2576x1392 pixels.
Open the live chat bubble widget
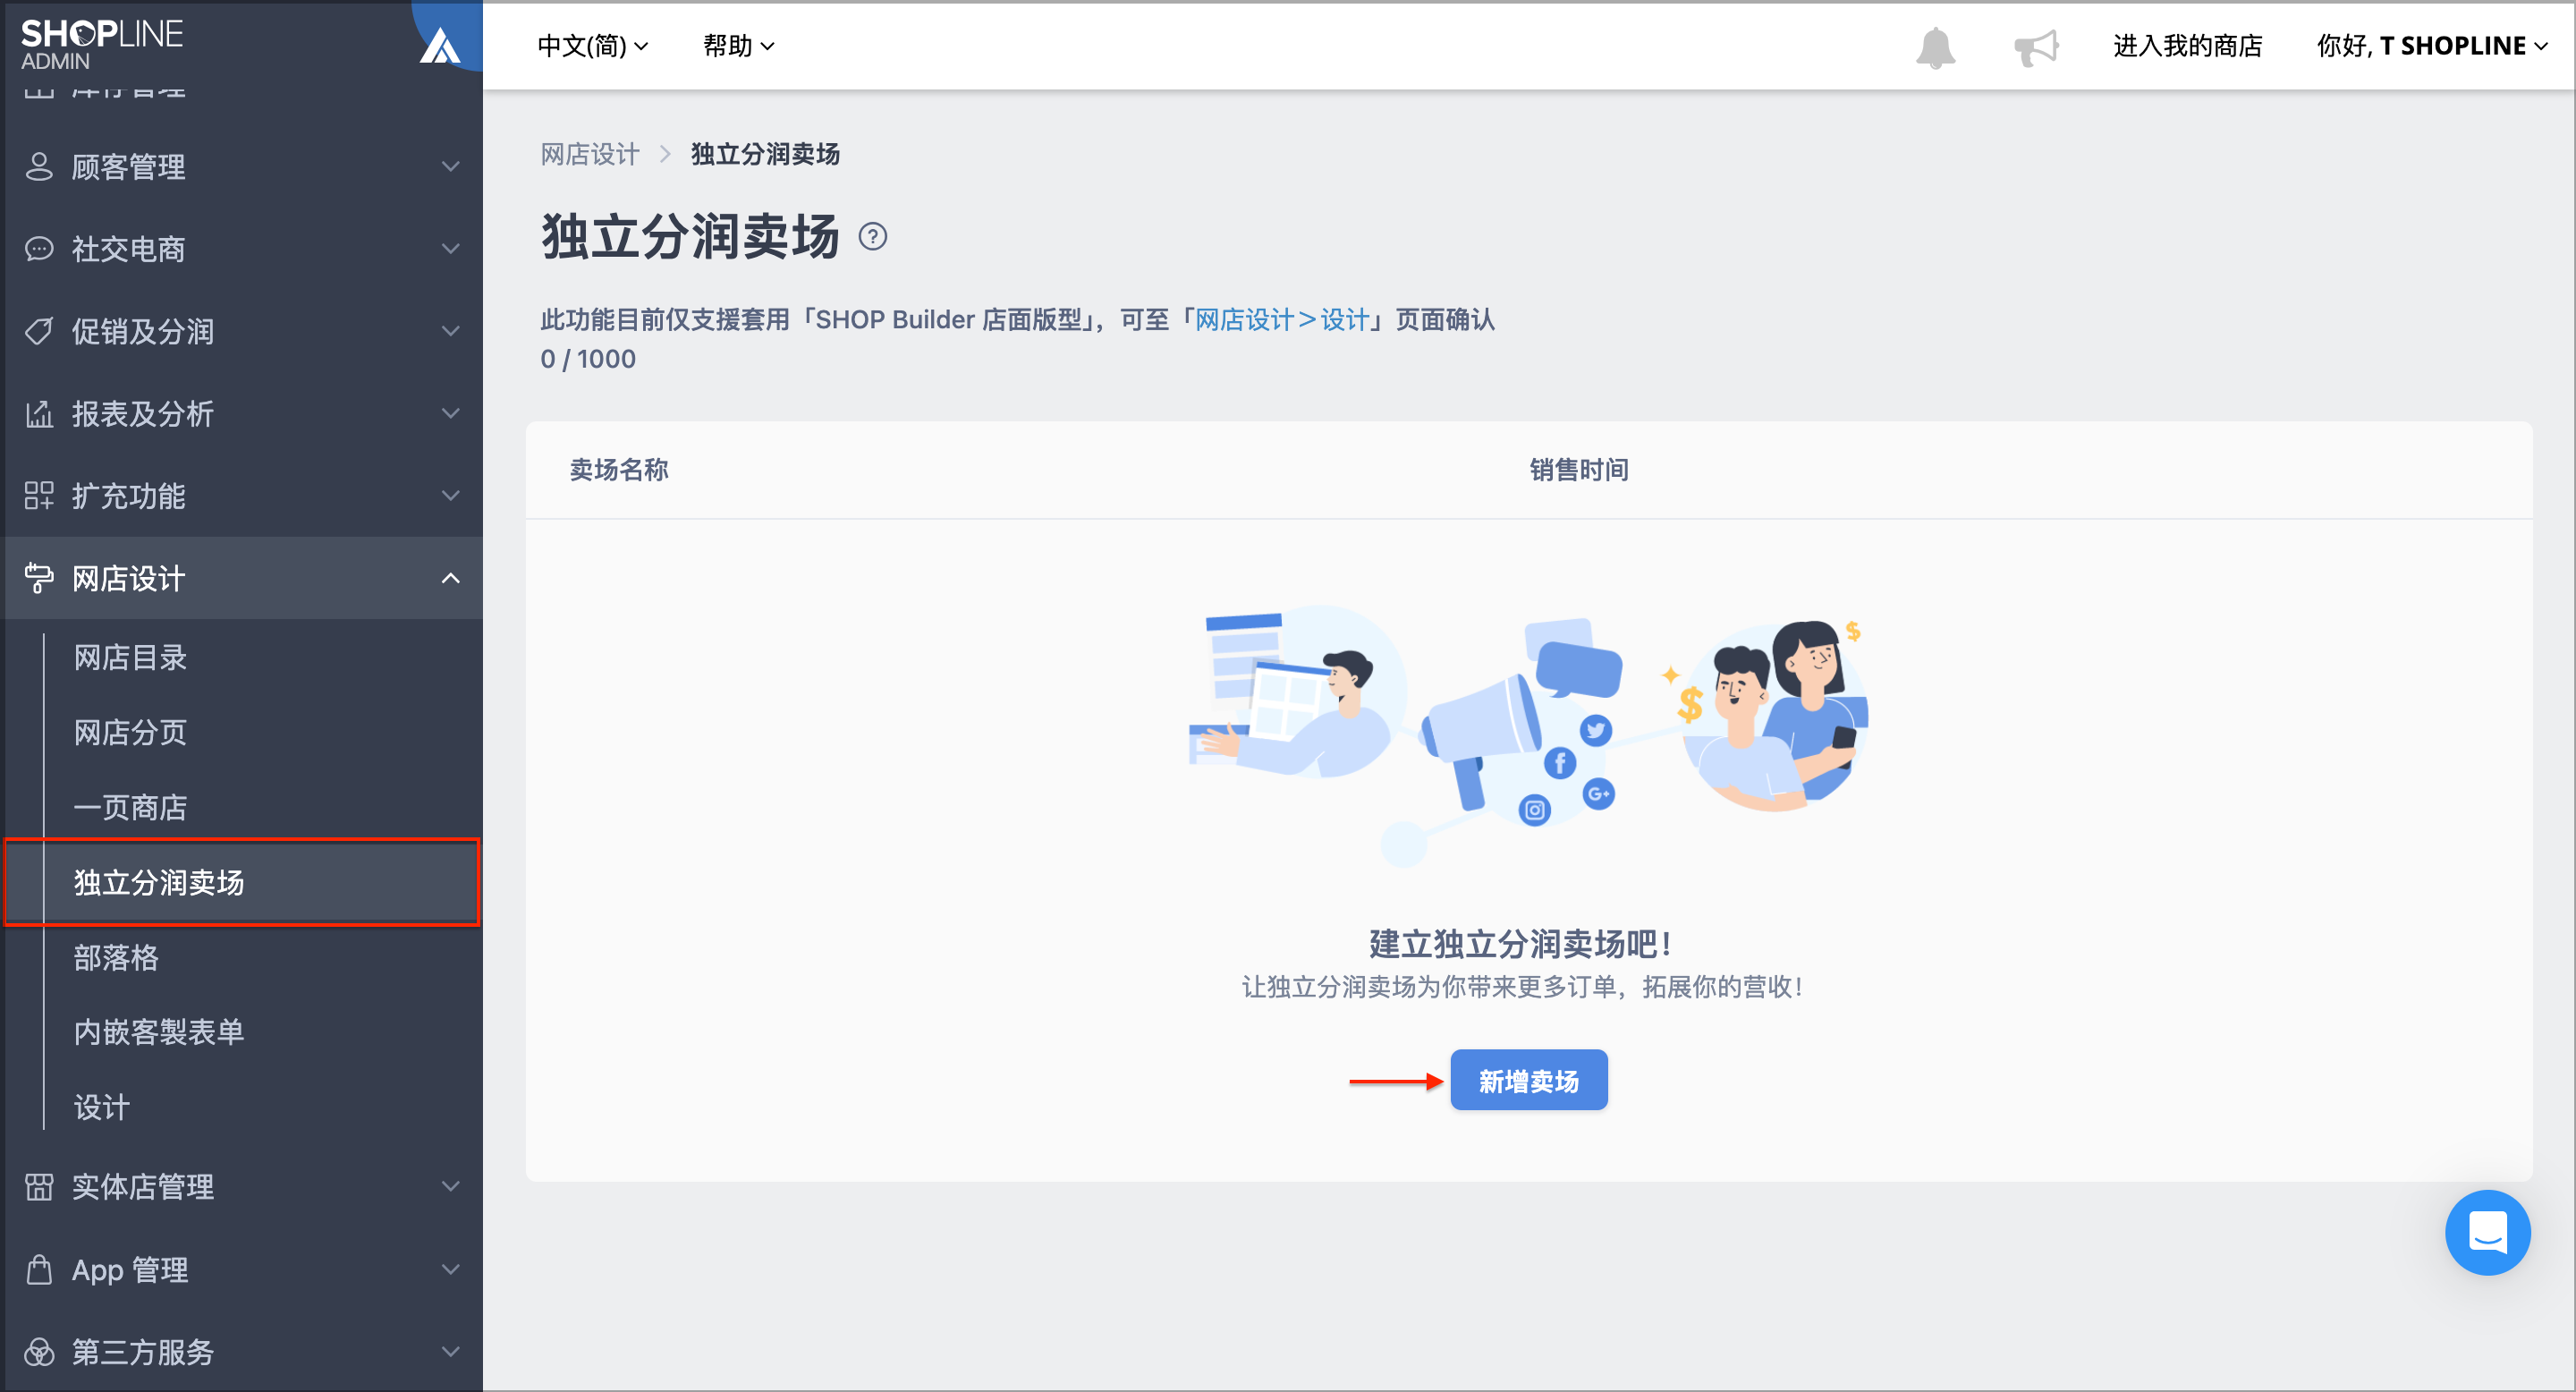coord(2487,1232)
